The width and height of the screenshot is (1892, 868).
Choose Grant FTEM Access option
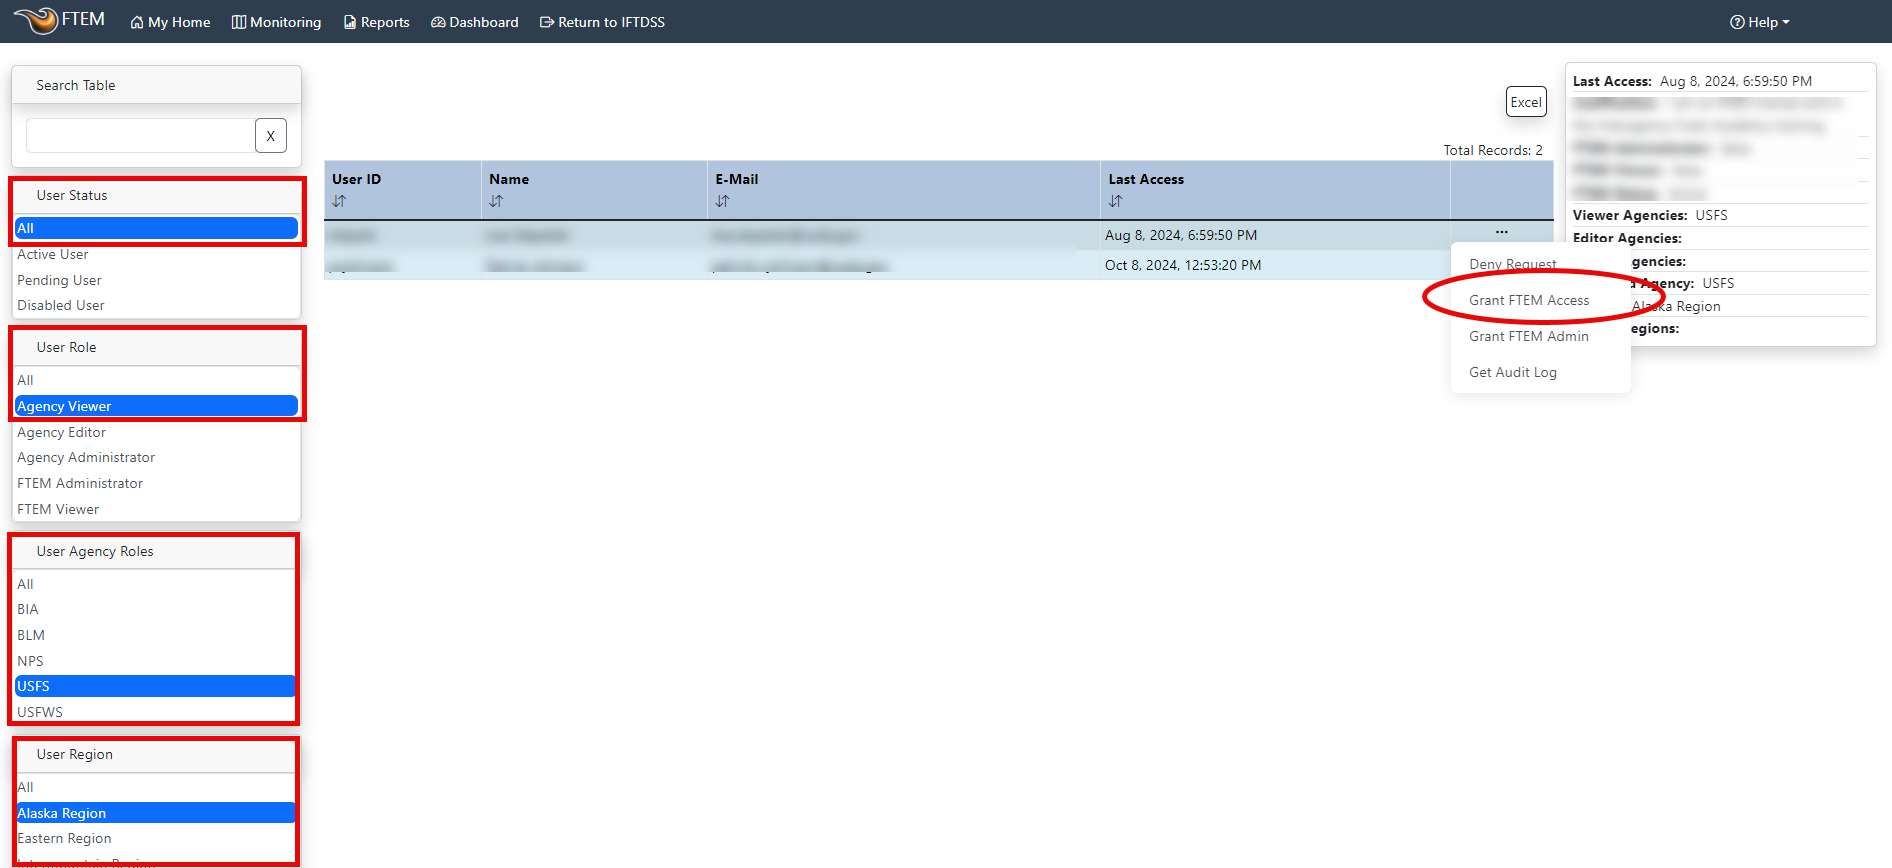point(1529,300)
